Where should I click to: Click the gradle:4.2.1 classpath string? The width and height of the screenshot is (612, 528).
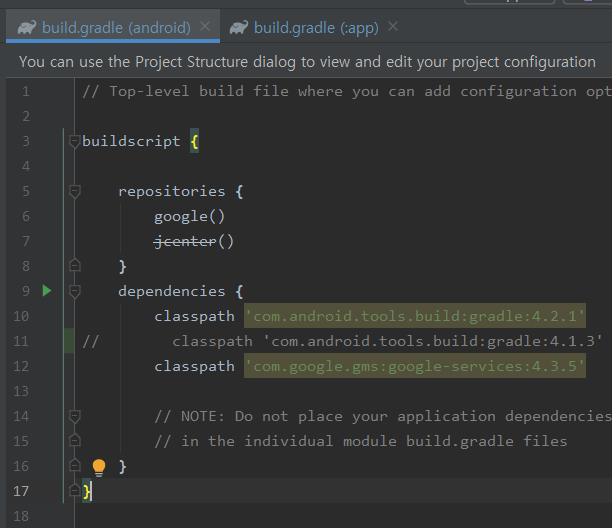(x=415, y=316)
